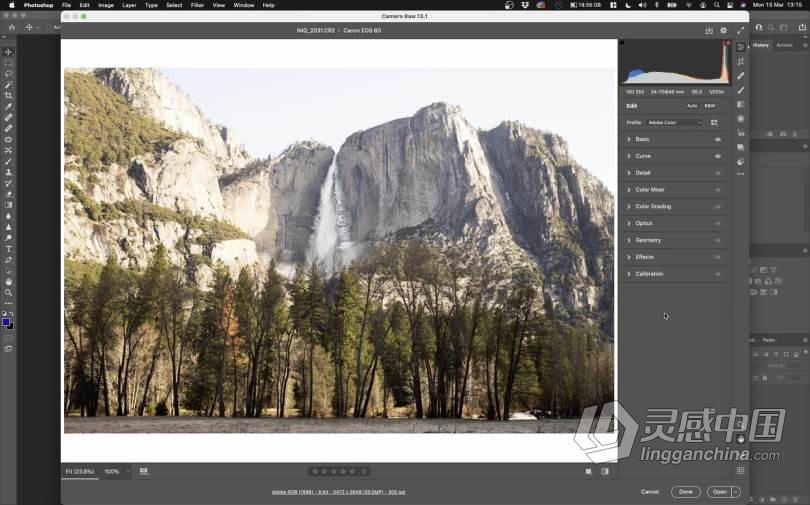Image resolution: width=810 pixels, height=505 pixels.
Task: Select the Photoshop Zoom tool magnifier
Action: click(8, 293)
